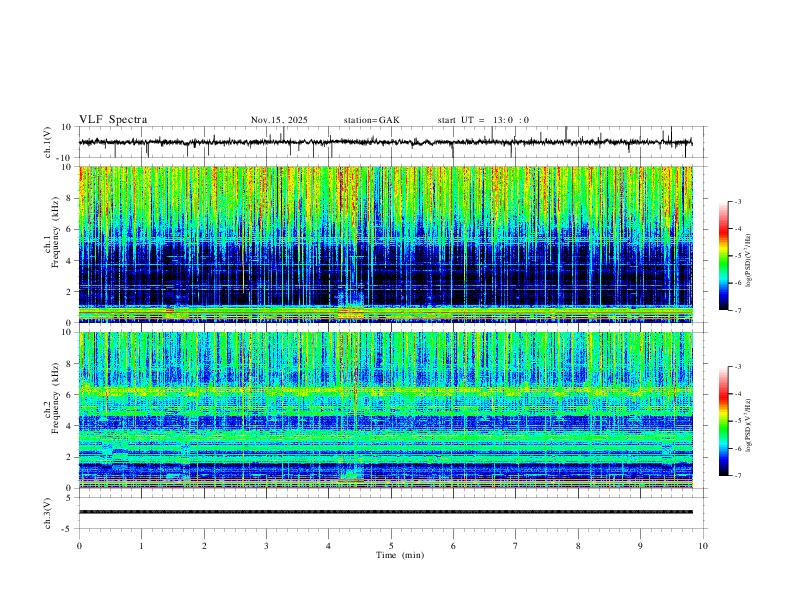The image size is (792, 612).
Task: Click the time axis tick label '9'
Action: tap(640, 546)
